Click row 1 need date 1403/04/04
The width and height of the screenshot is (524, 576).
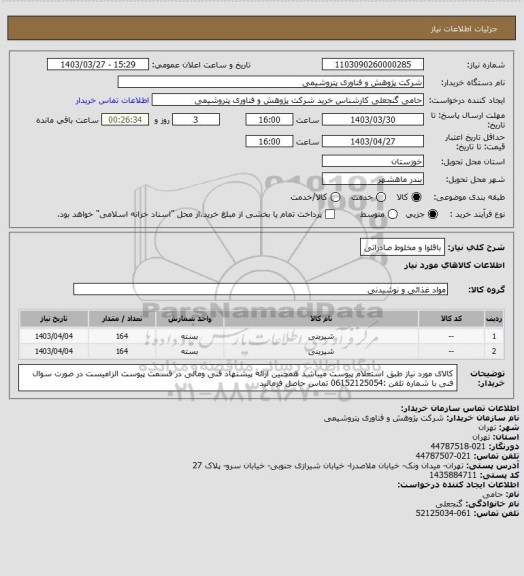pyautogui.click(x=54, y=336)
